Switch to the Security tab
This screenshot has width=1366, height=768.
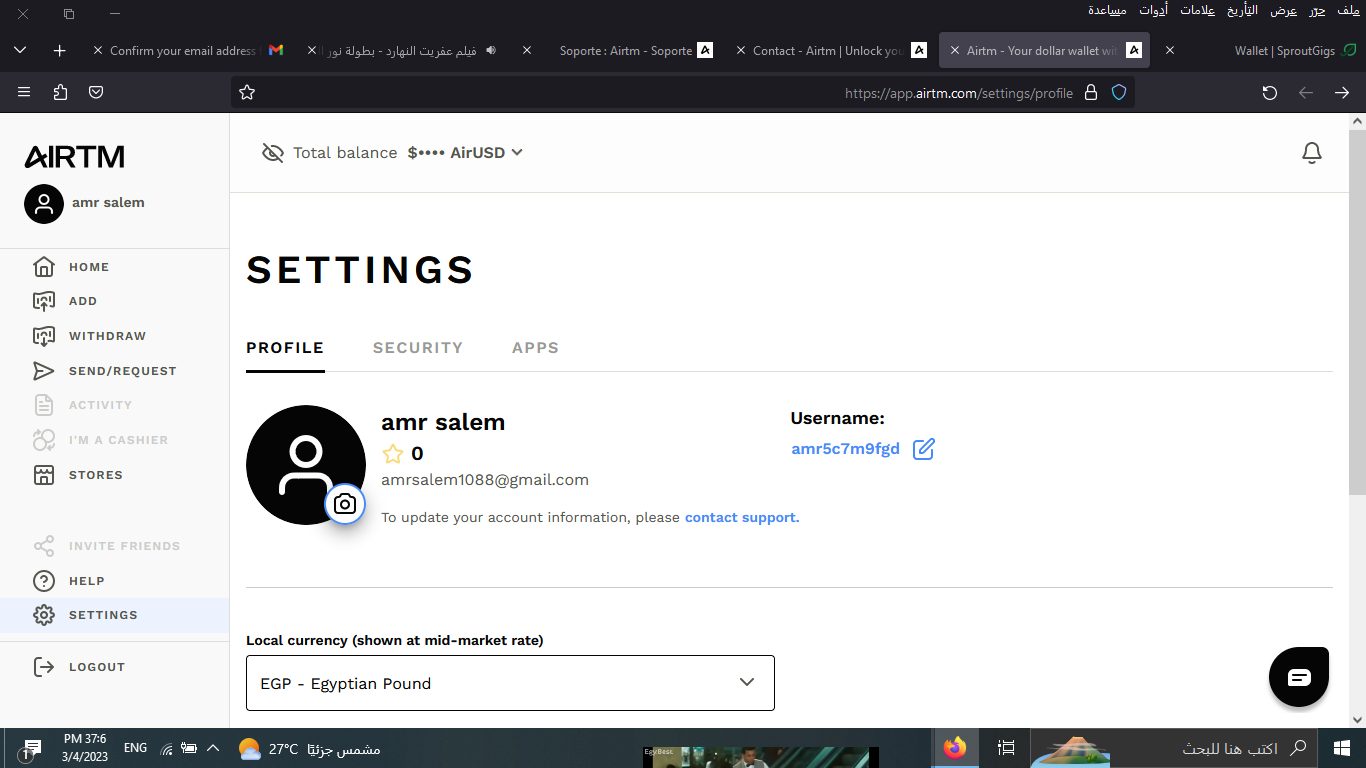tap(417, 348)
